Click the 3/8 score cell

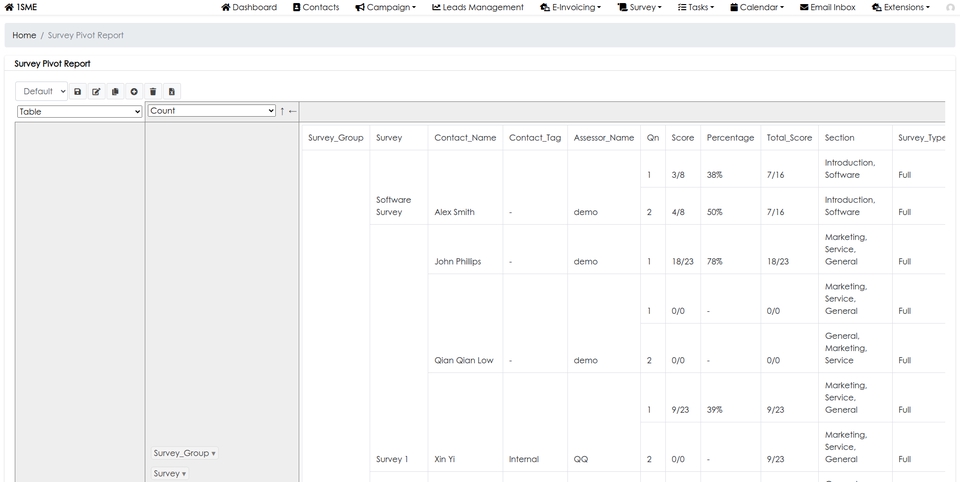click(x=678, y=175)
